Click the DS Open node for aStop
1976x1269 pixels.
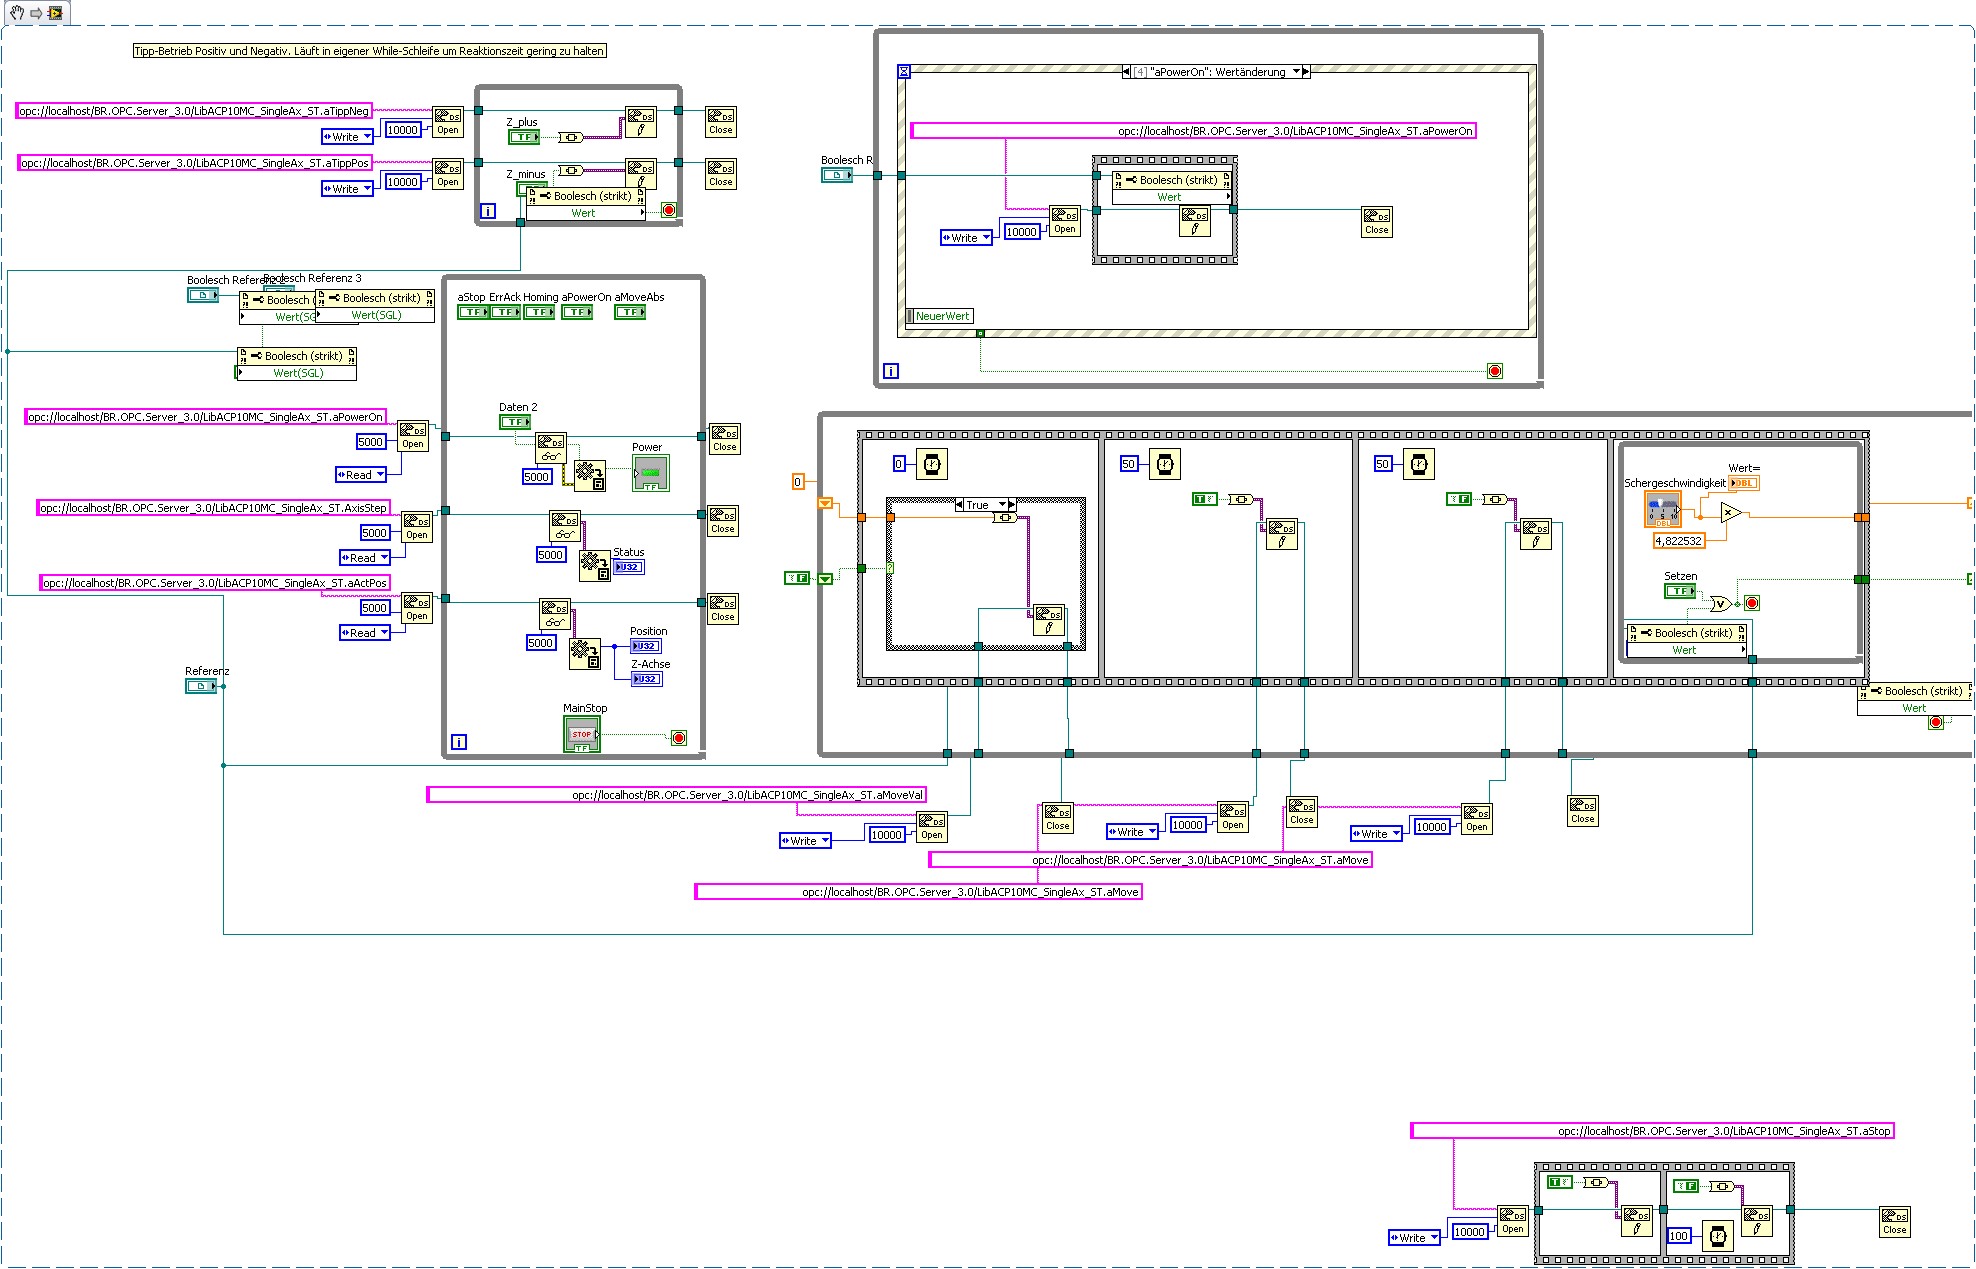1512,1221
